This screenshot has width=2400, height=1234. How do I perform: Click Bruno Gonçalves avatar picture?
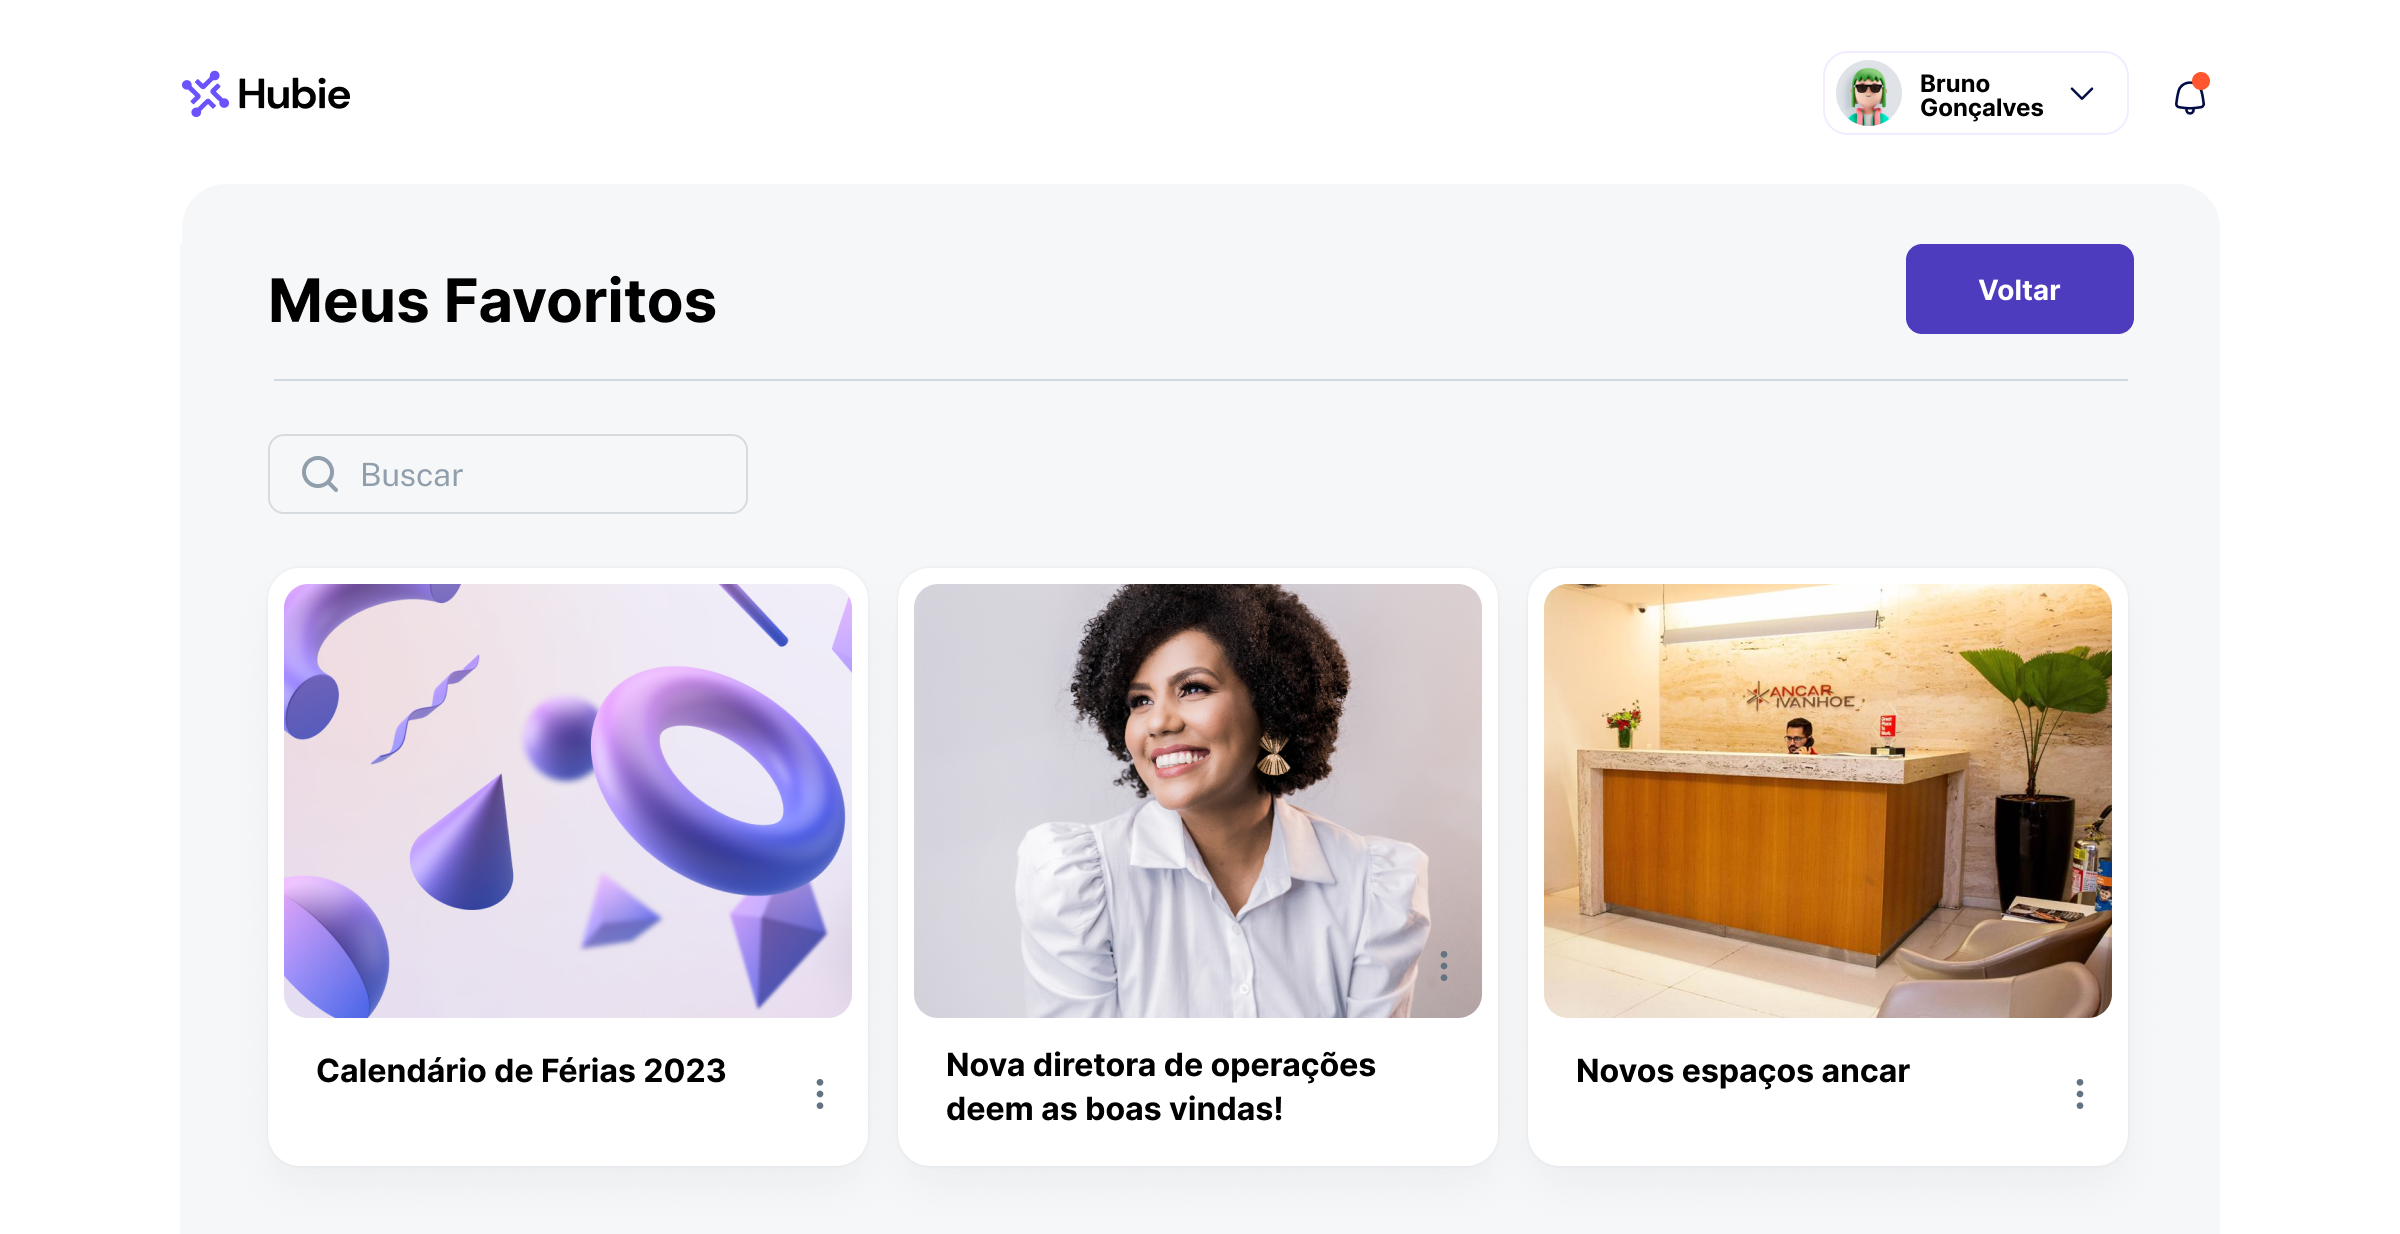pyautogui.click(x=1868, y=94)
